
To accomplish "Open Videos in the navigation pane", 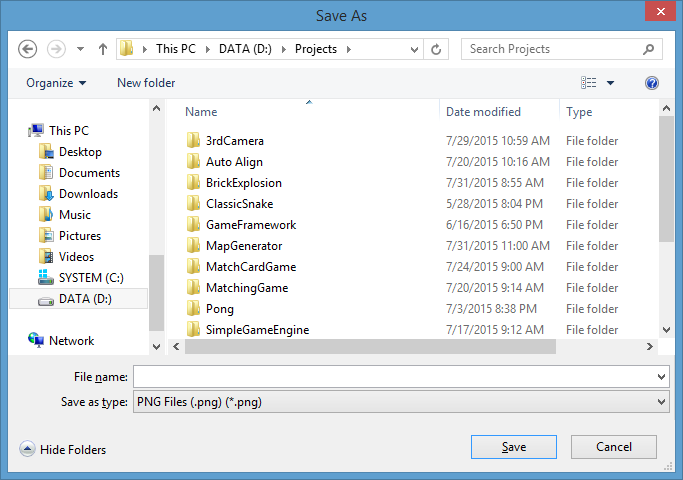I will 76,257.
